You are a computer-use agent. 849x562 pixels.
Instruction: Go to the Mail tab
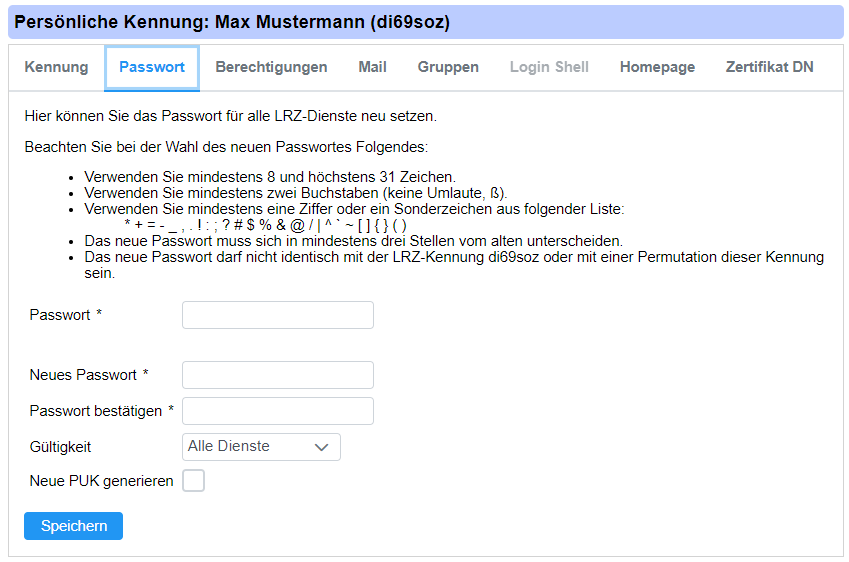[x=372, y=67]
